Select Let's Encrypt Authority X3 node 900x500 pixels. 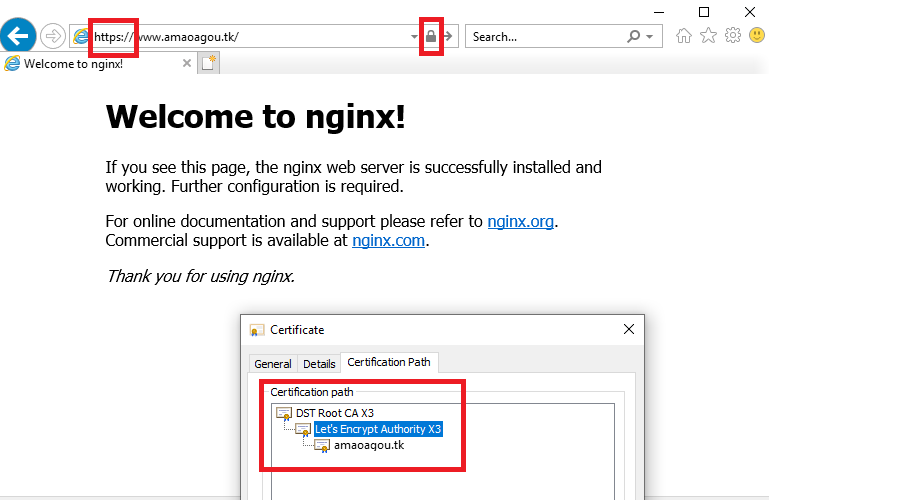378,429
